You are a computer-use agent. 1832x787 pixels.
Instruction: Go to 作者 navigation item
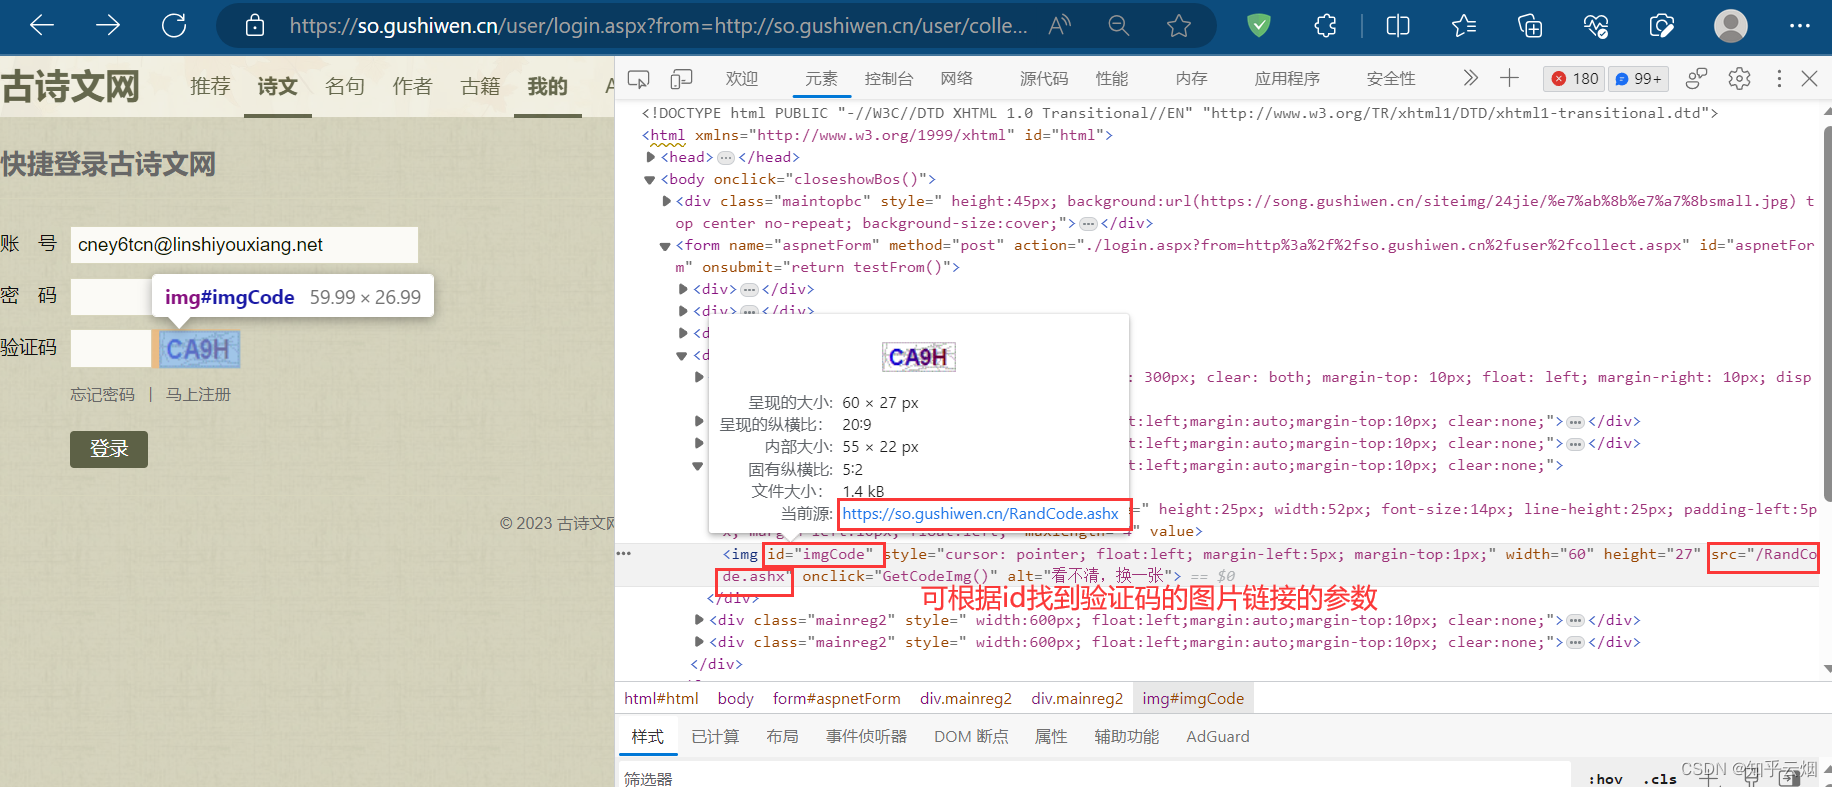pyautogui.click(x=412, y=87)
